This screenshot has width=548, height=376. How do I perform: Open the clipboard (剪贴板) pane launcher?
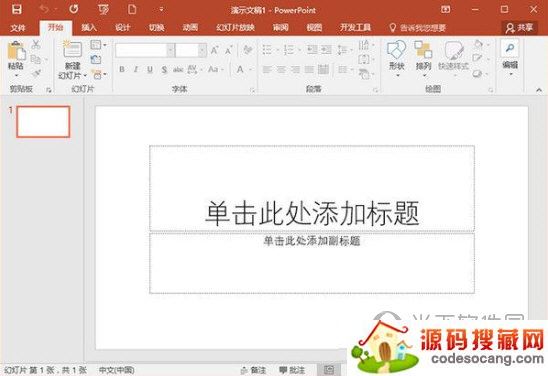[49, 91]
